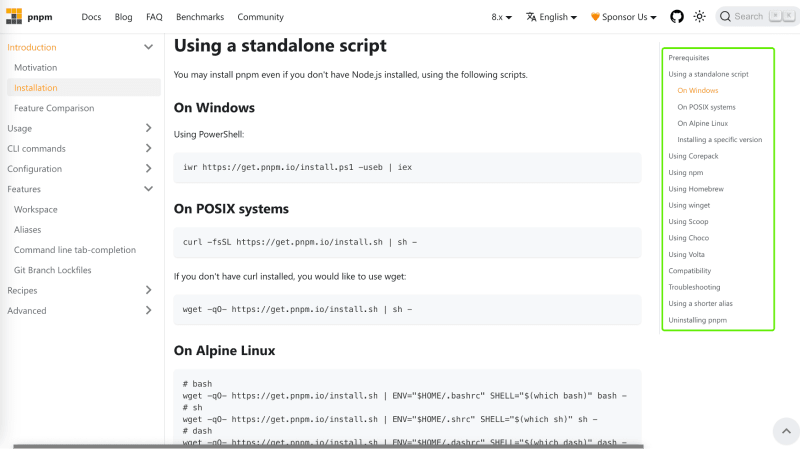Expand the Recipes sidebar section

[148, 290]
